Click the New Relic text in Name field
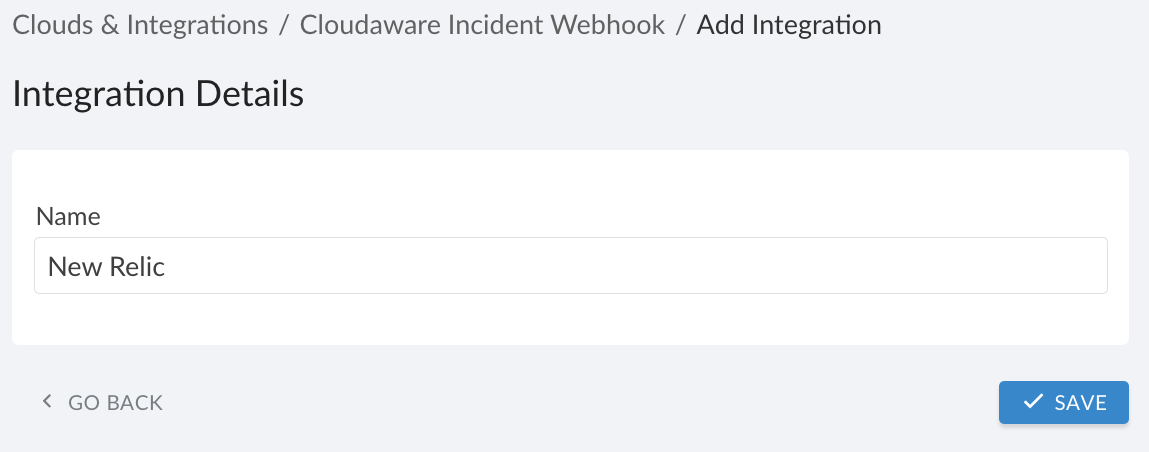The image size is (1149, 452). [106, 266]
